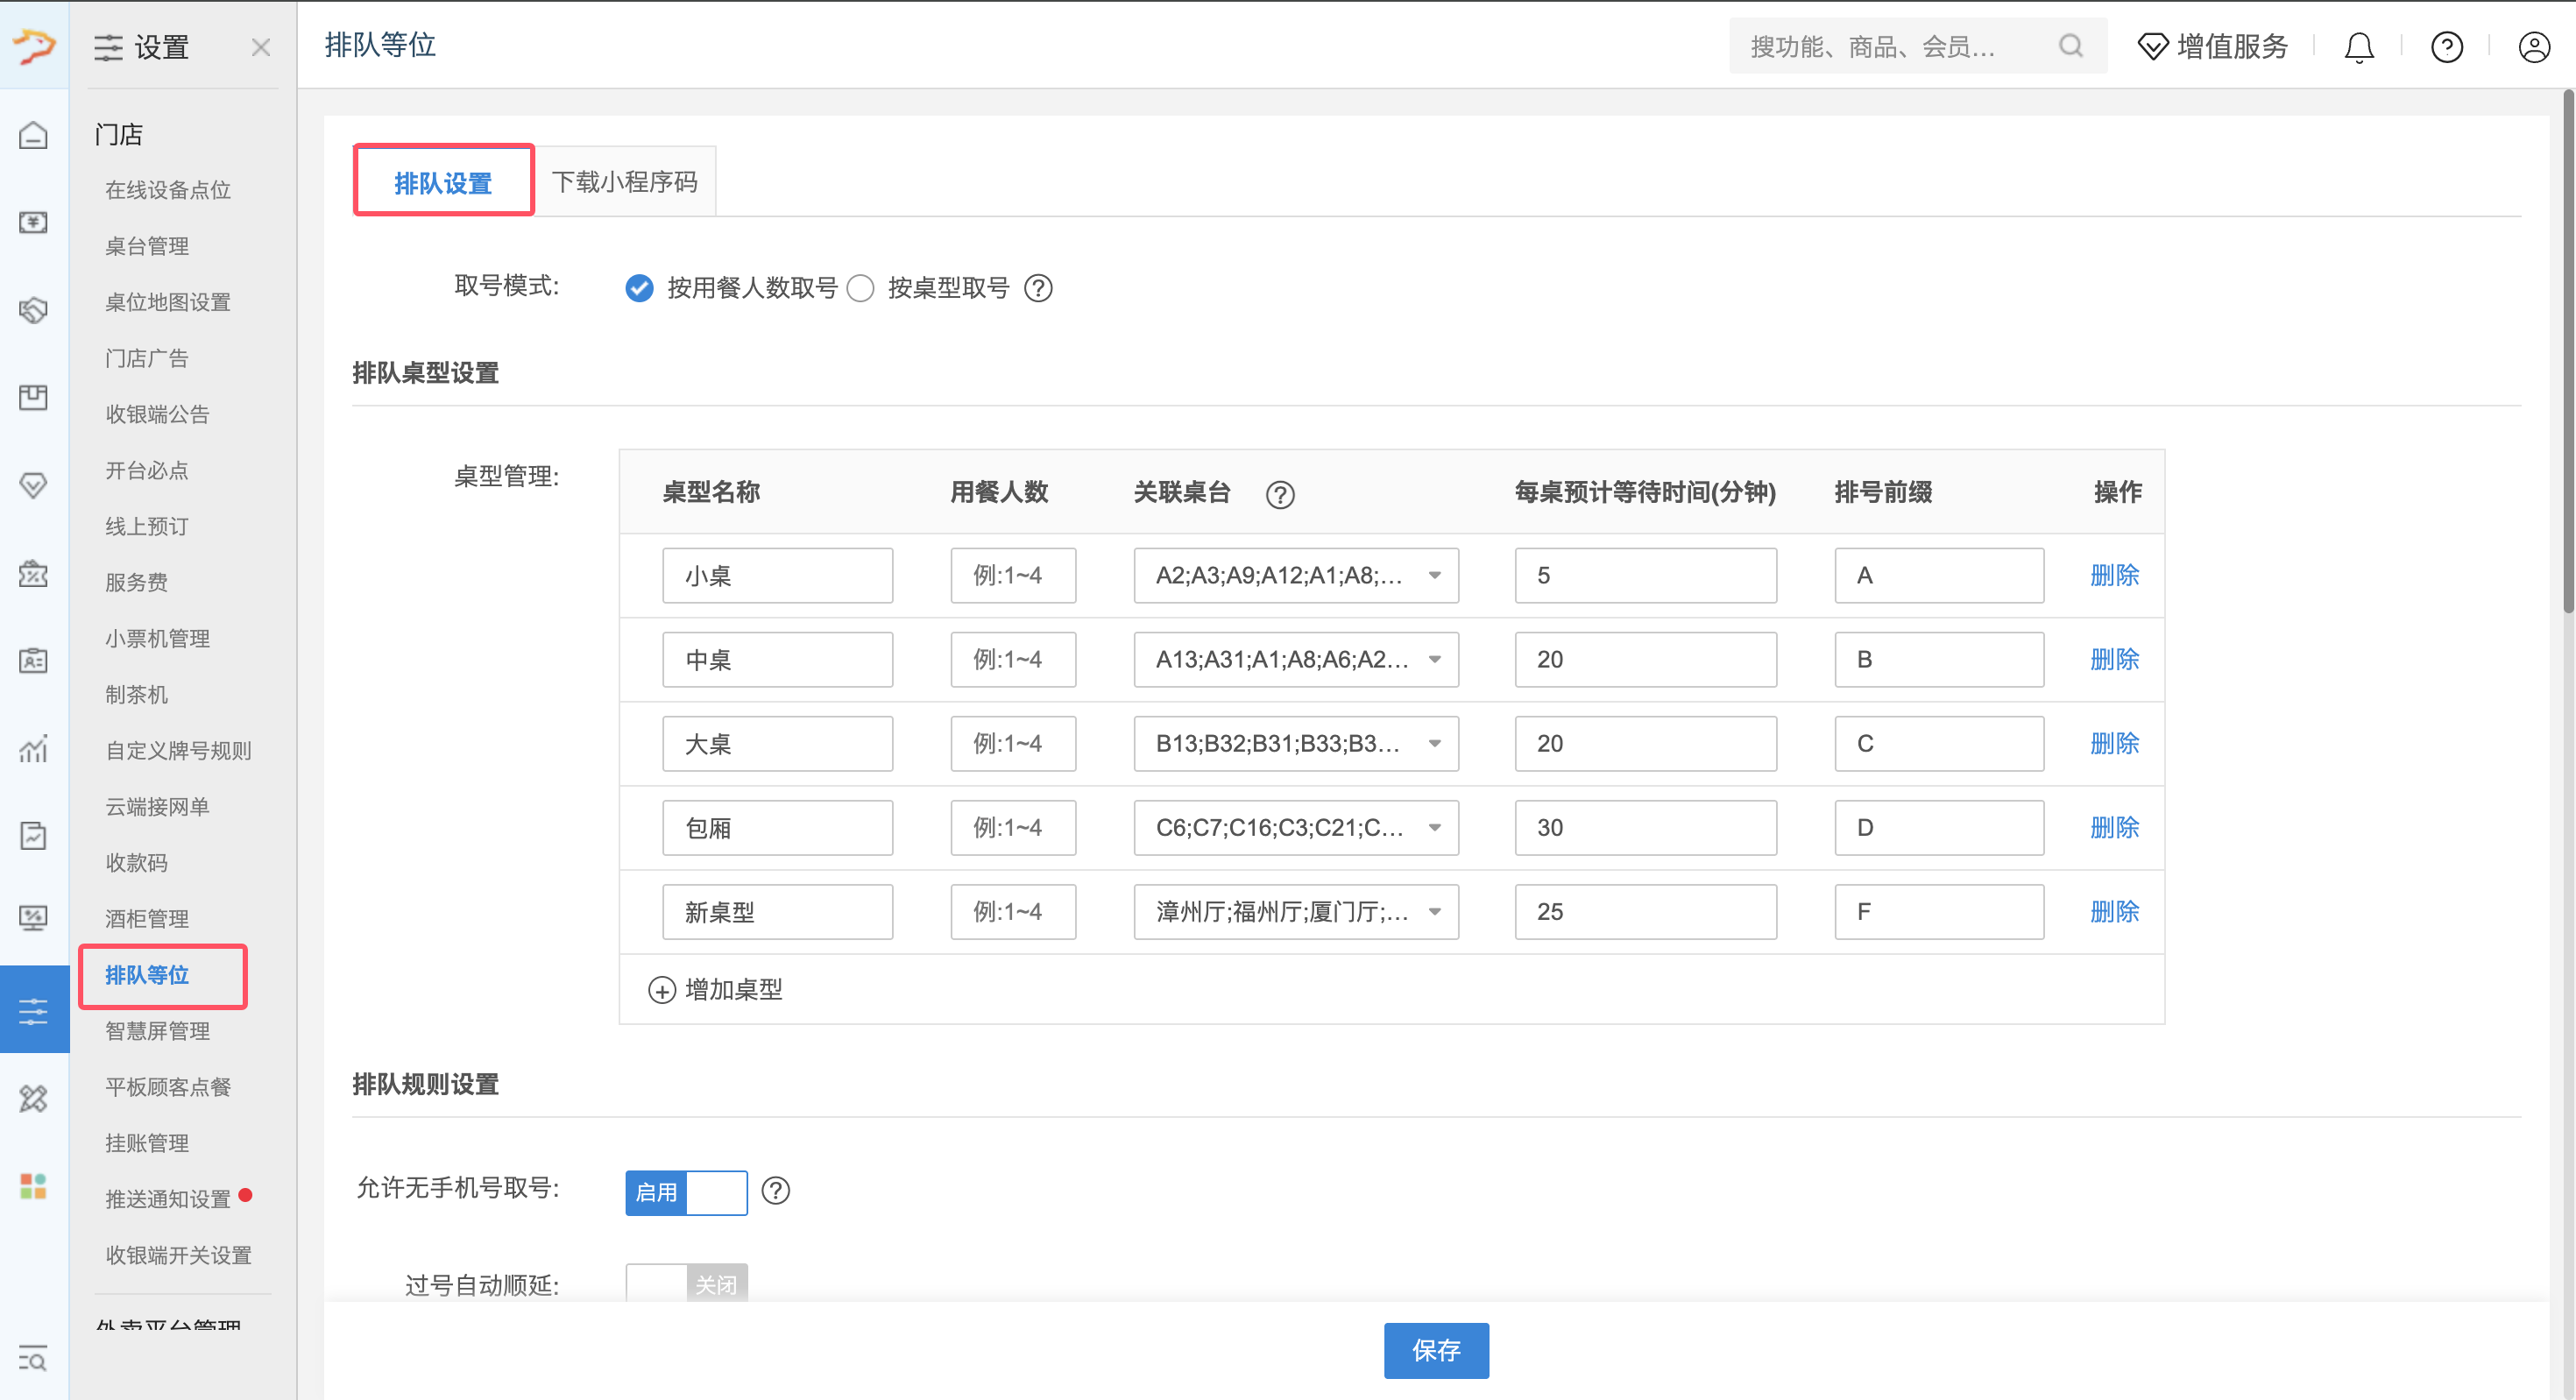Open 小票机管理 in settings menu
The width and height of the screenshot is (2576, 1400).
click(158, 638)
